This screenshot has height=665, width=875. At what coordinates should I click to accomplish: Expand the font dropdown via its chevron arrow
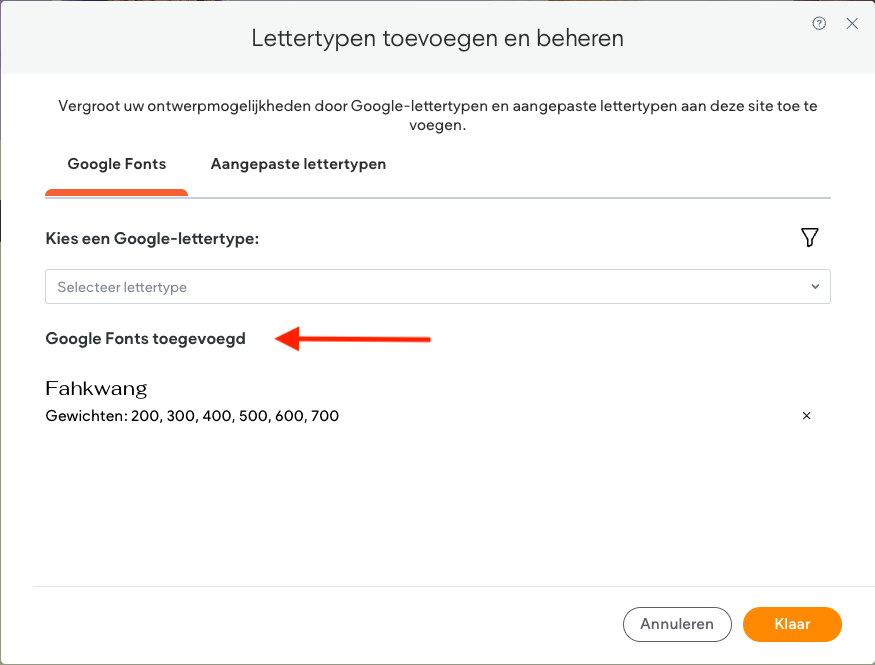[815, 287]
